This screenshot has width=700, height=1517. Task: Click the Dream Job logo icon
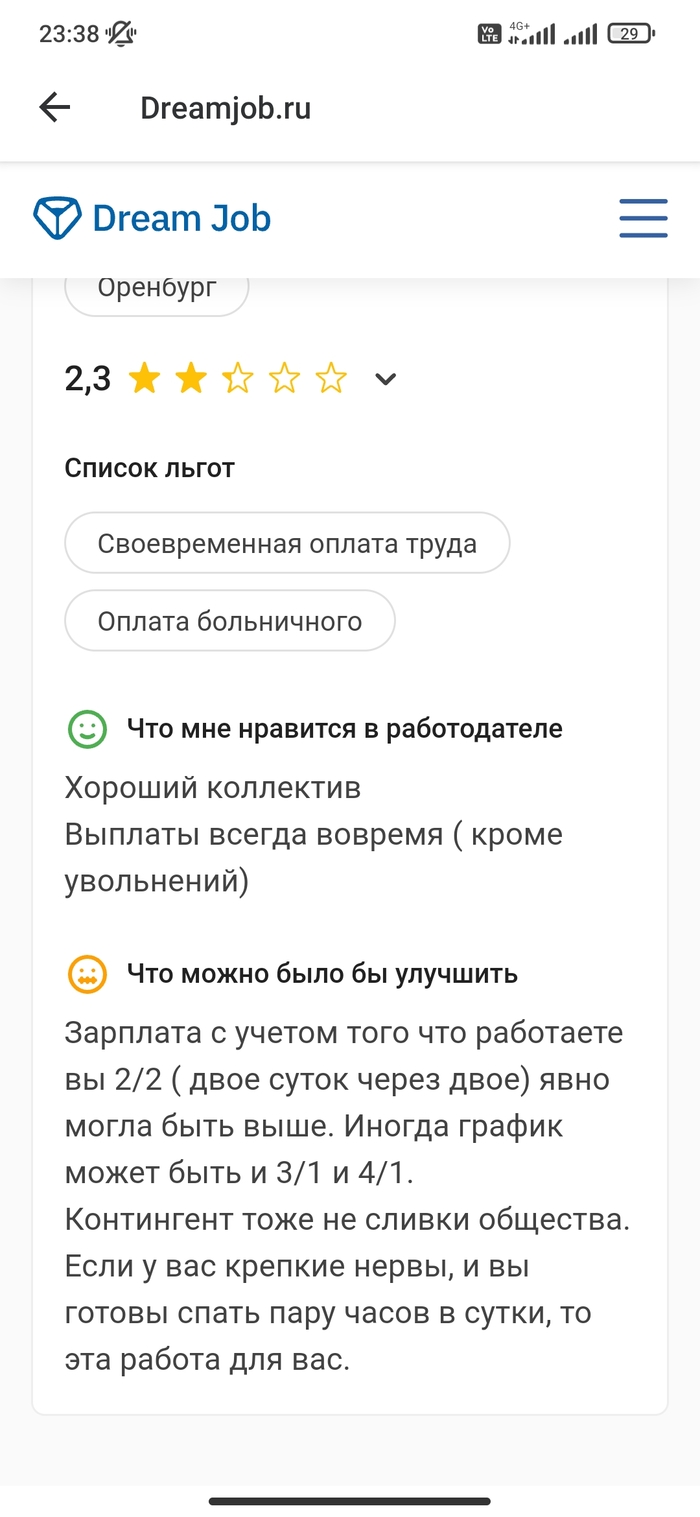(56, 218)
